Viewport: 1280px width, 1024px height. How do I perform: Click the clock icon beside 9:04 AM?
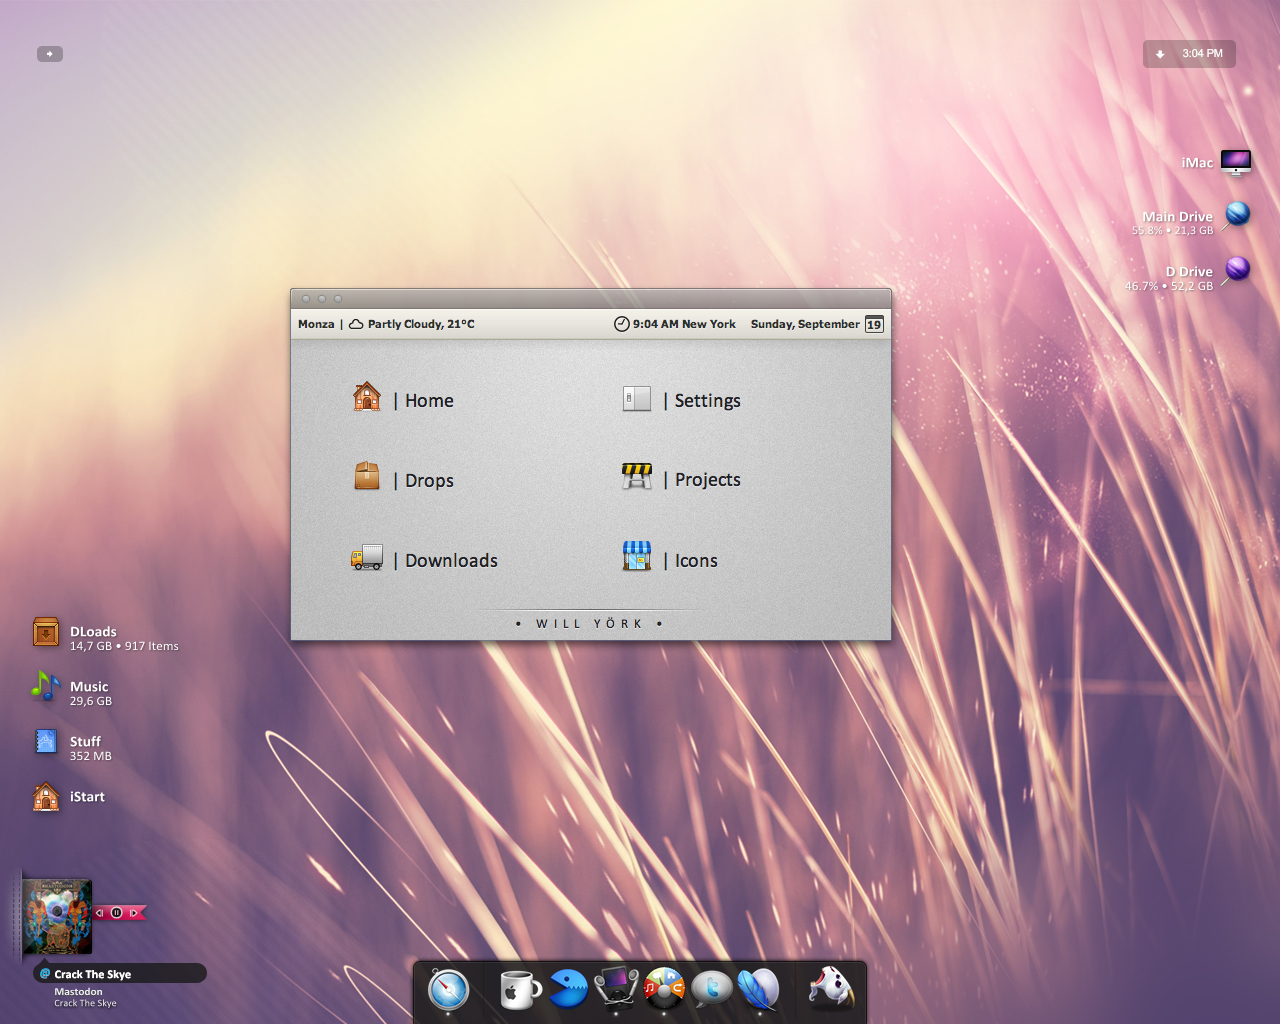(621, 324)
